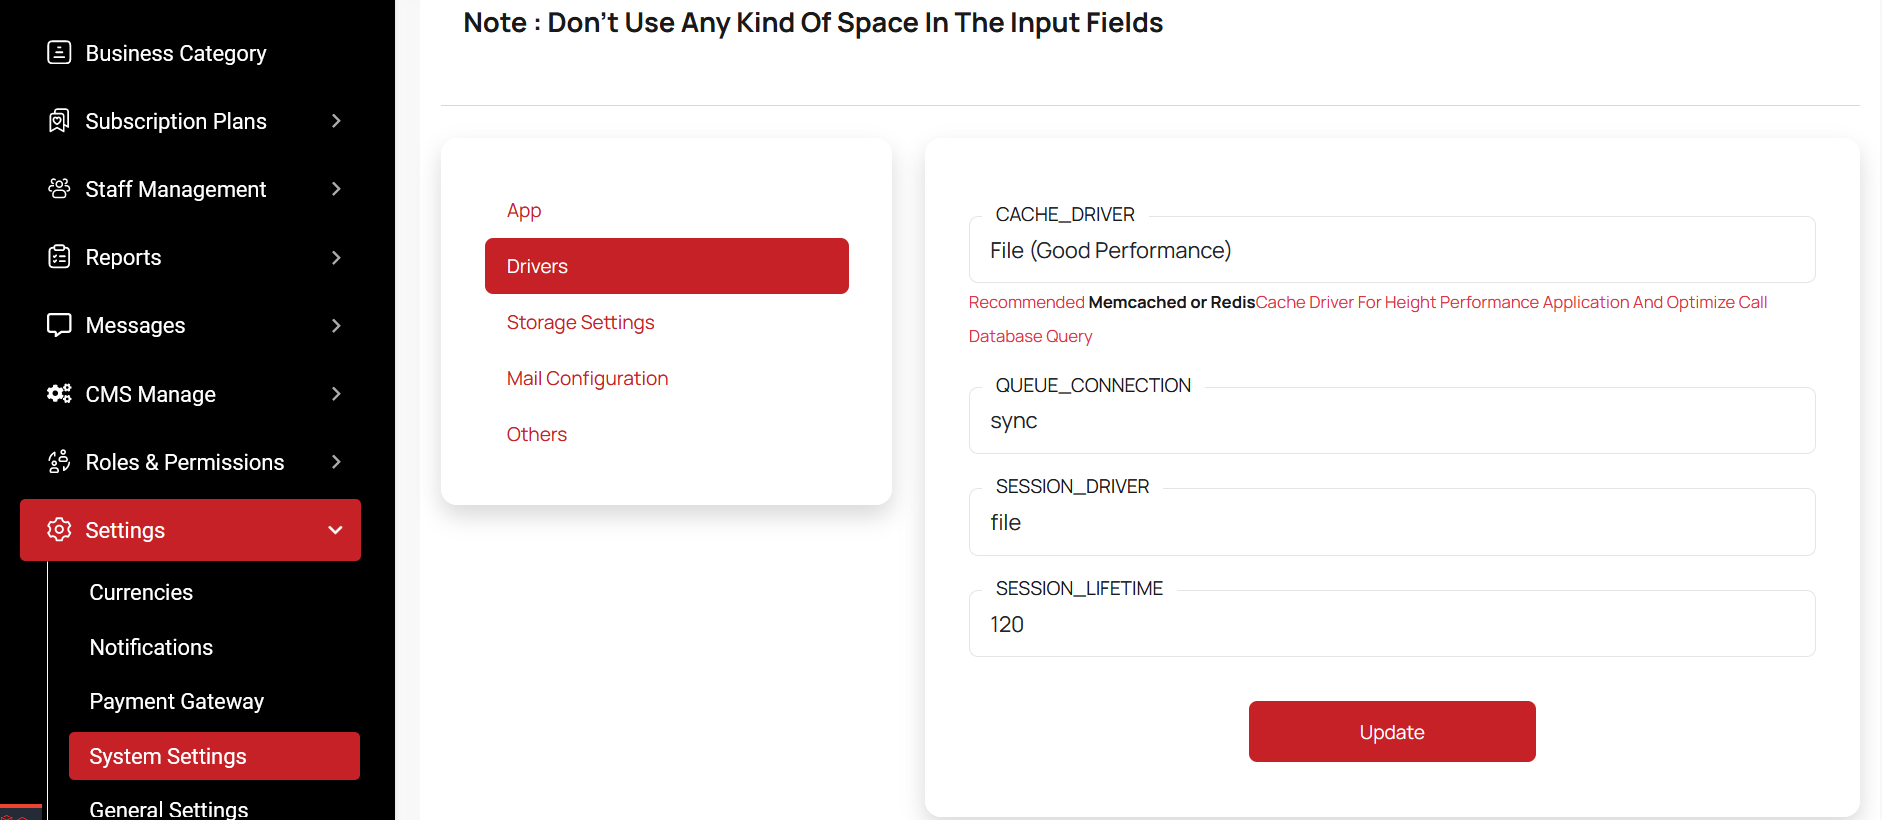
Task: Open Payment Gateway settings link
Action: 177,701
